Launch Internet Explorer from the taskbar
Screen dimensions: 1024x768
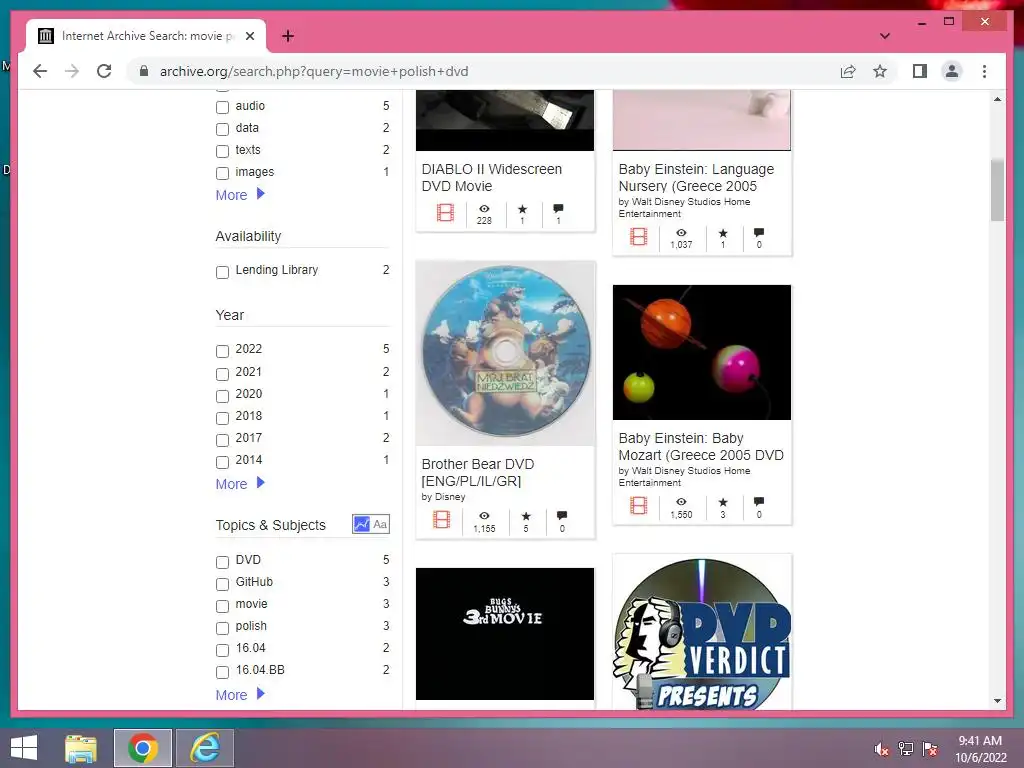[x=205, y=748]
